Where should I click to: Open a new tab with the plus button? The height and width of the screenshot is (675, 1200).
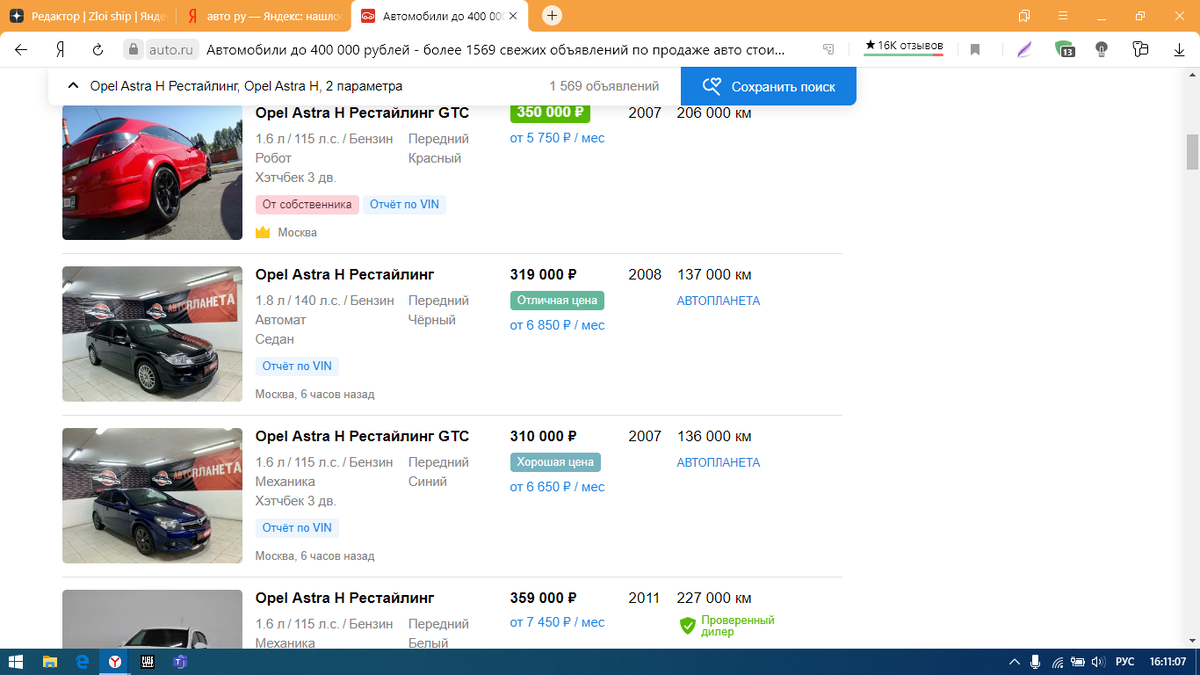552,16
